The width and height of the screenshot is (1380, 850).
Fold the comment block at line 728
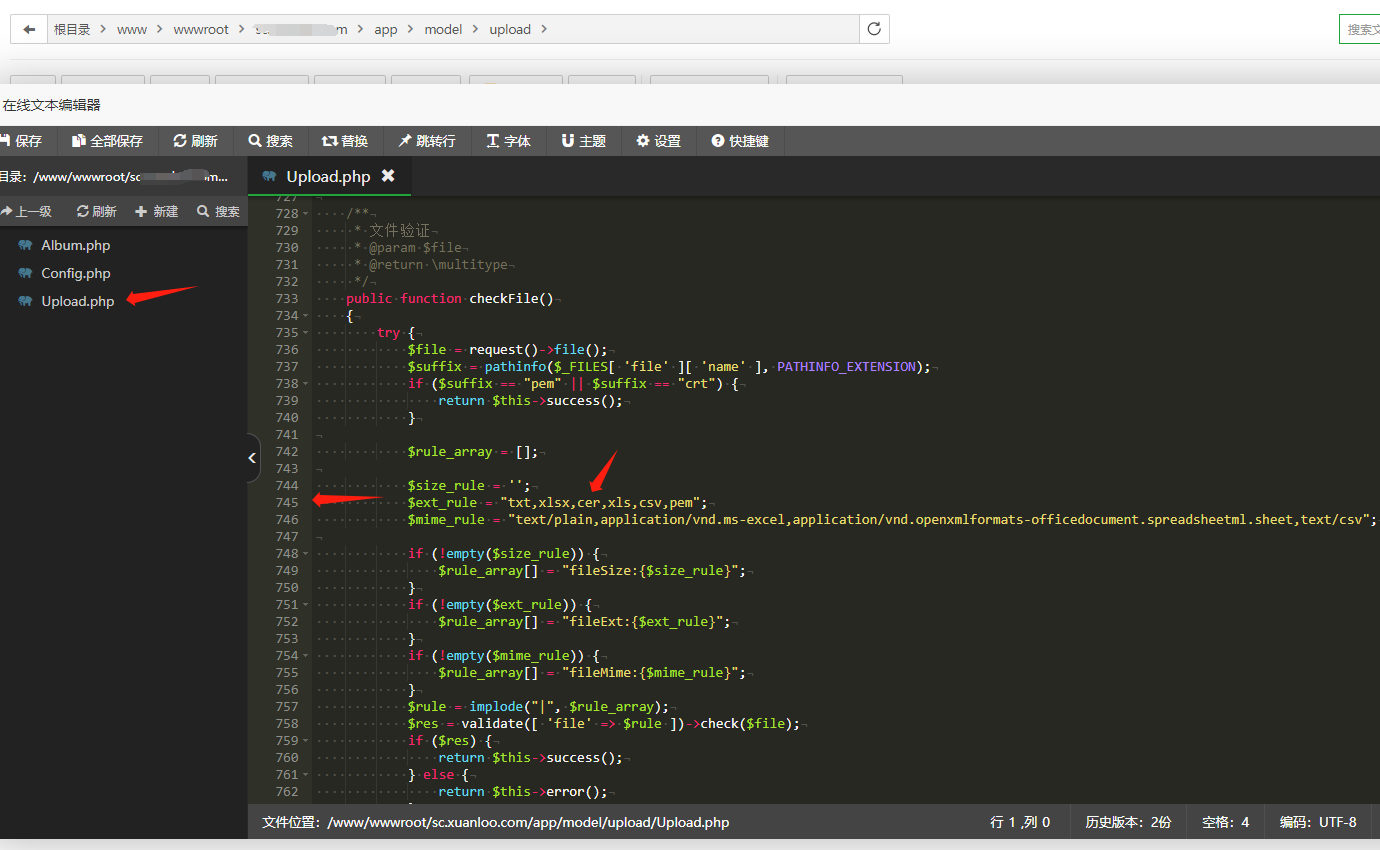[305, 214]
